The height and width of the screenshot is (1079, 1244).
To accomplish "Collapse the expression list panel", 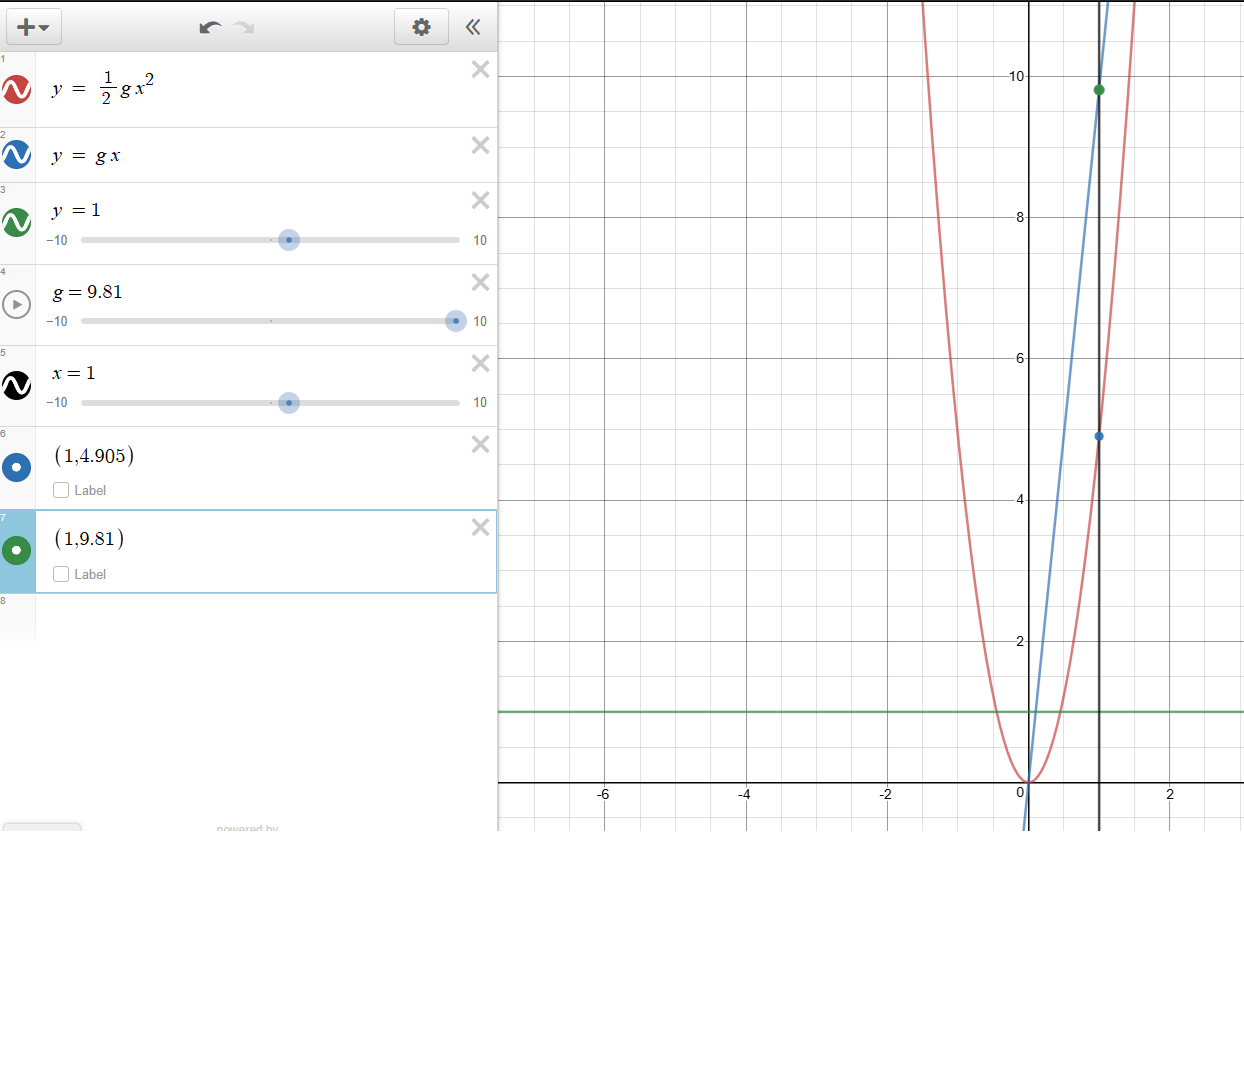I will (473, 27).
